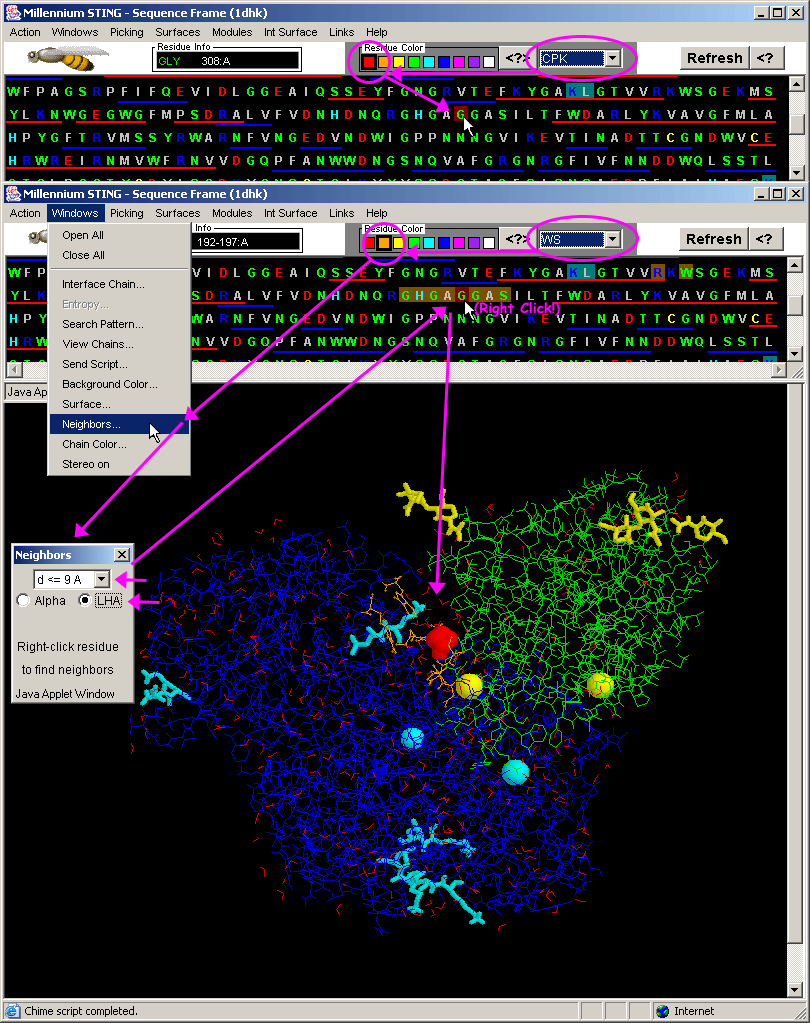Choose 'Open All' from the Windows menu

tap(119, 235)
